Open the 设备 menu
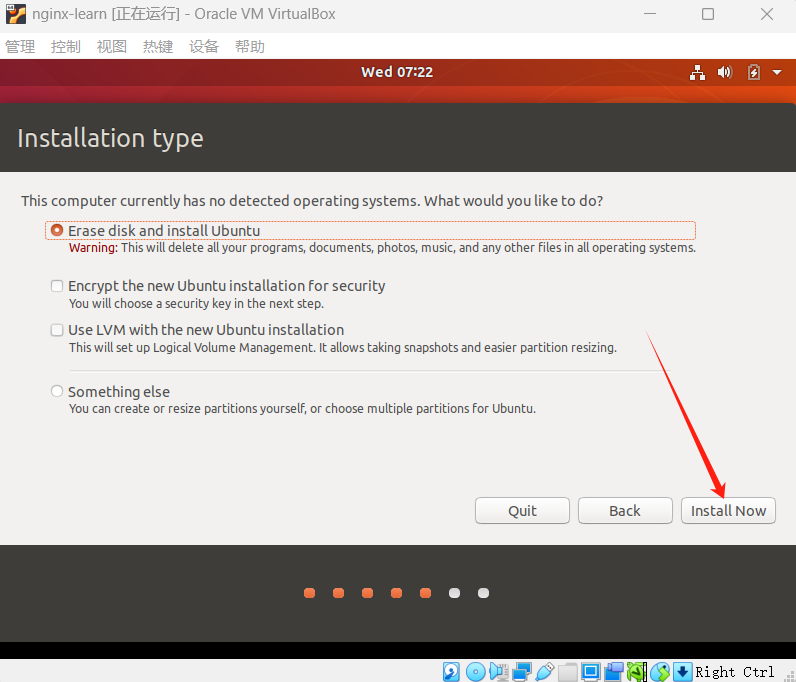Image resolution: width=796 pixels, height=682 pixels. point(204,47)
